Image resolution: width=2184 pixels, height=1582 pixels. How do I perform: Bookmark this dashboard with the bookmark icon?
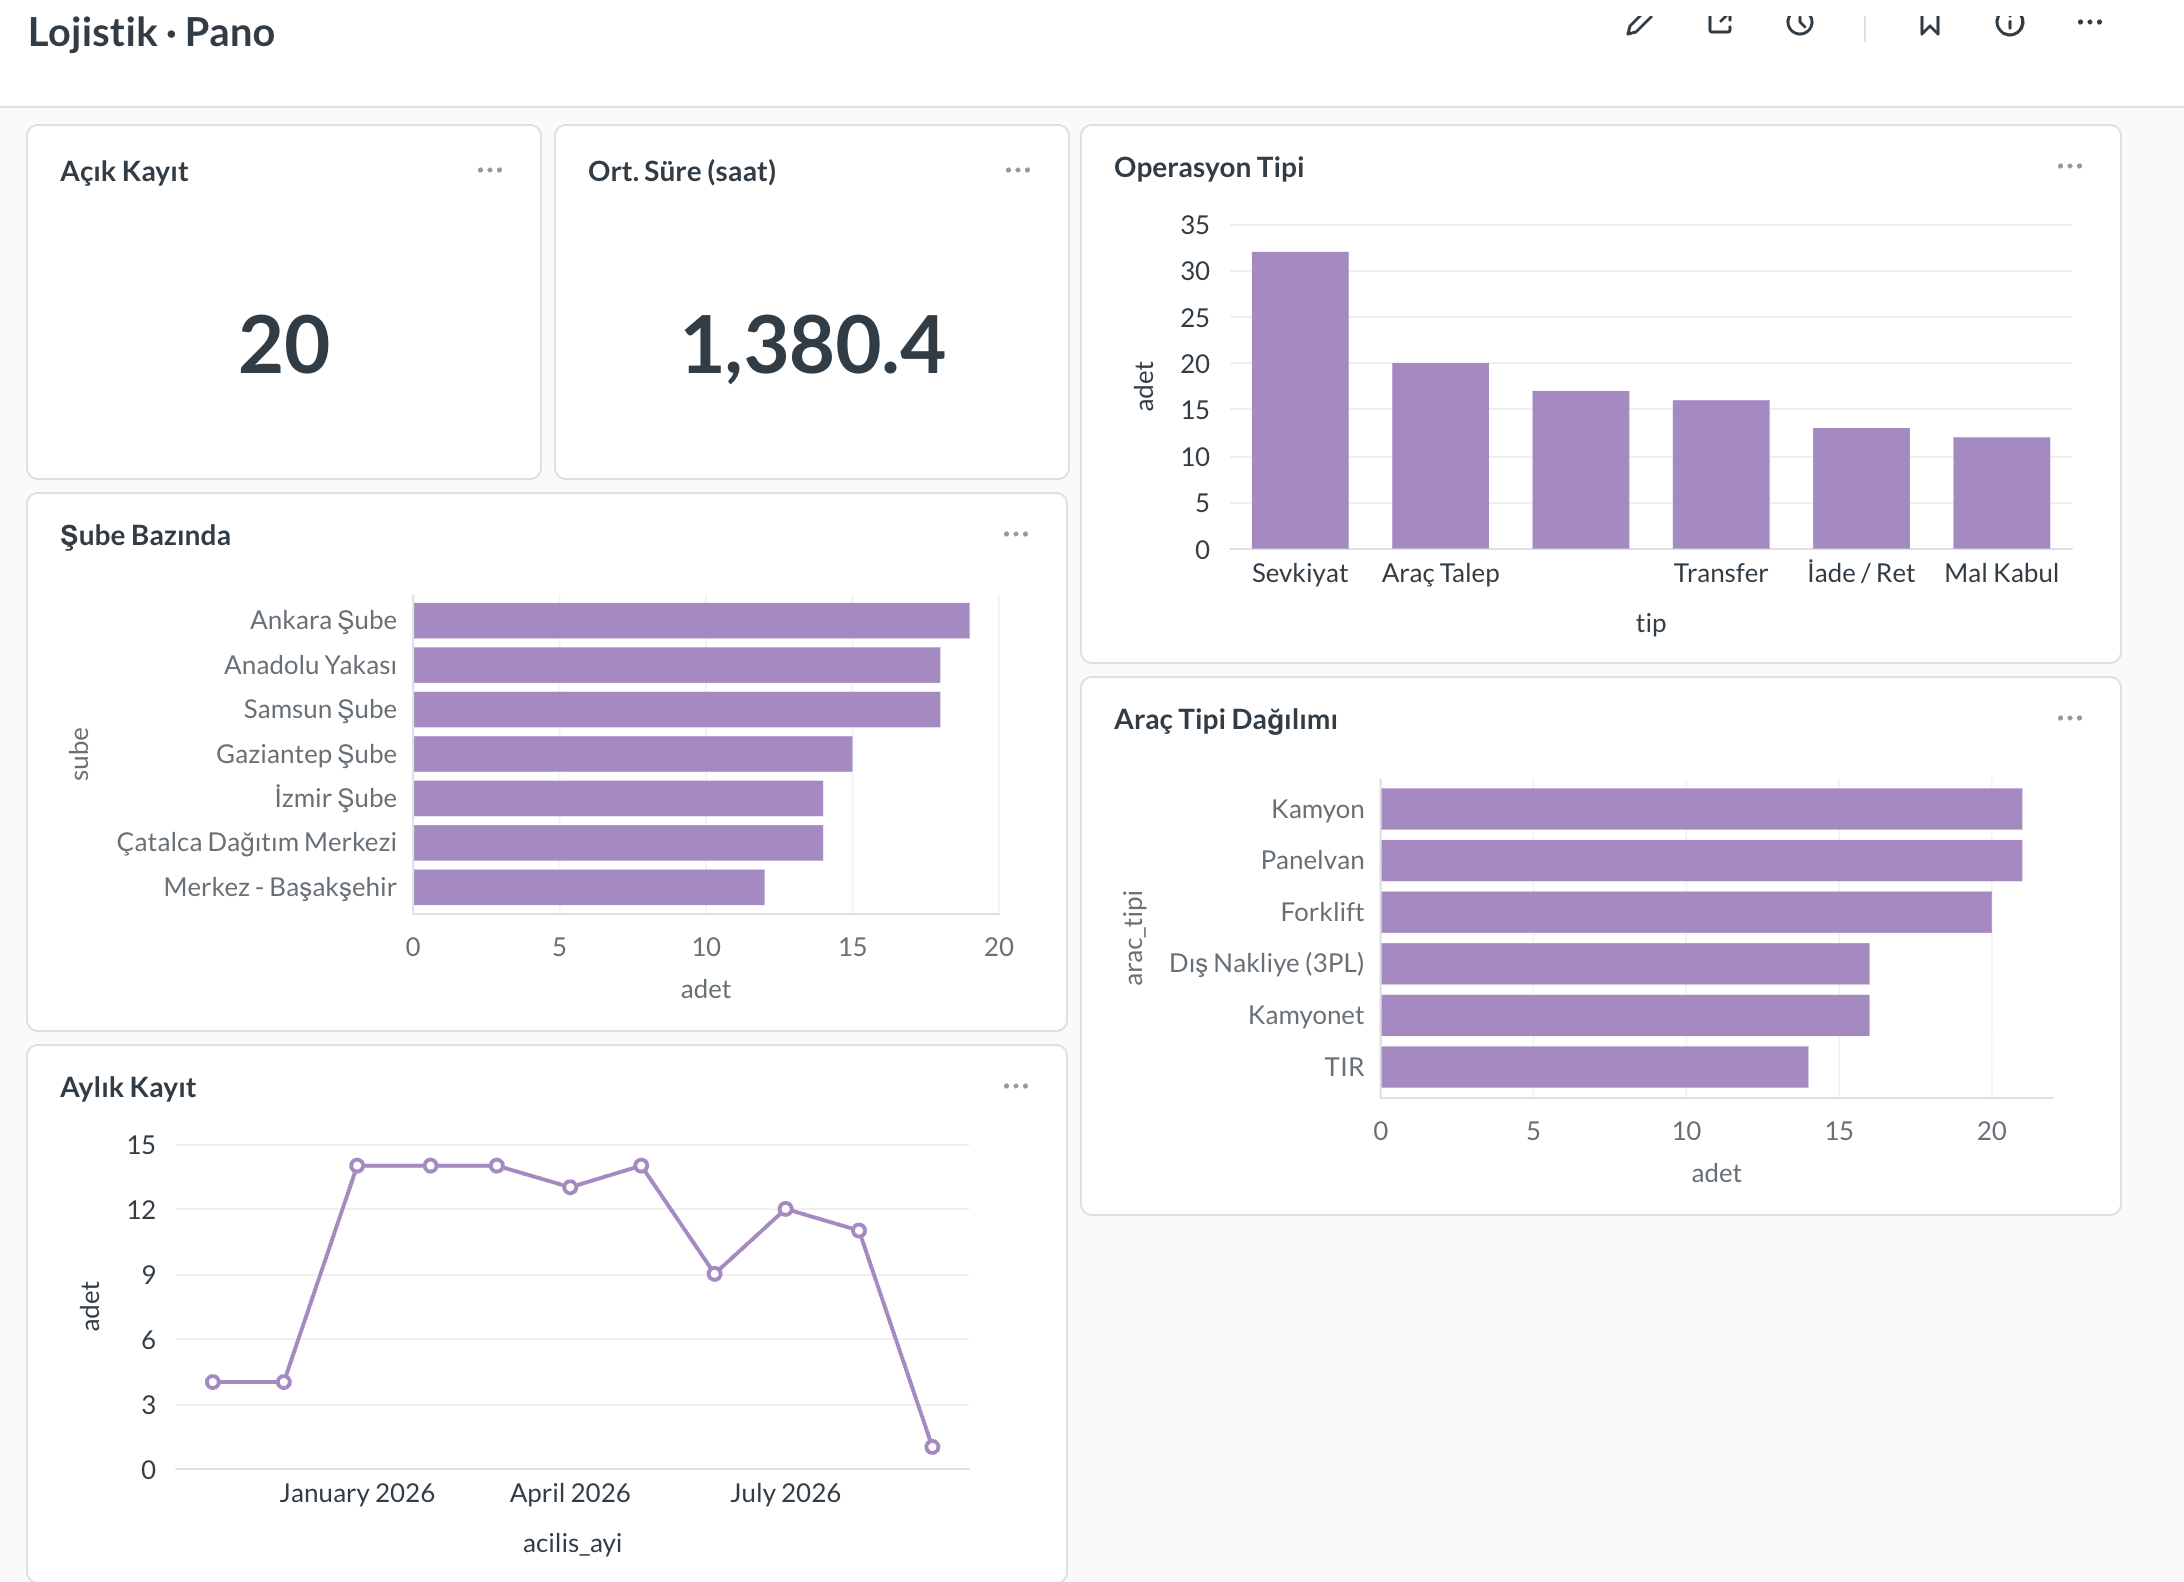pos(1929,24)
